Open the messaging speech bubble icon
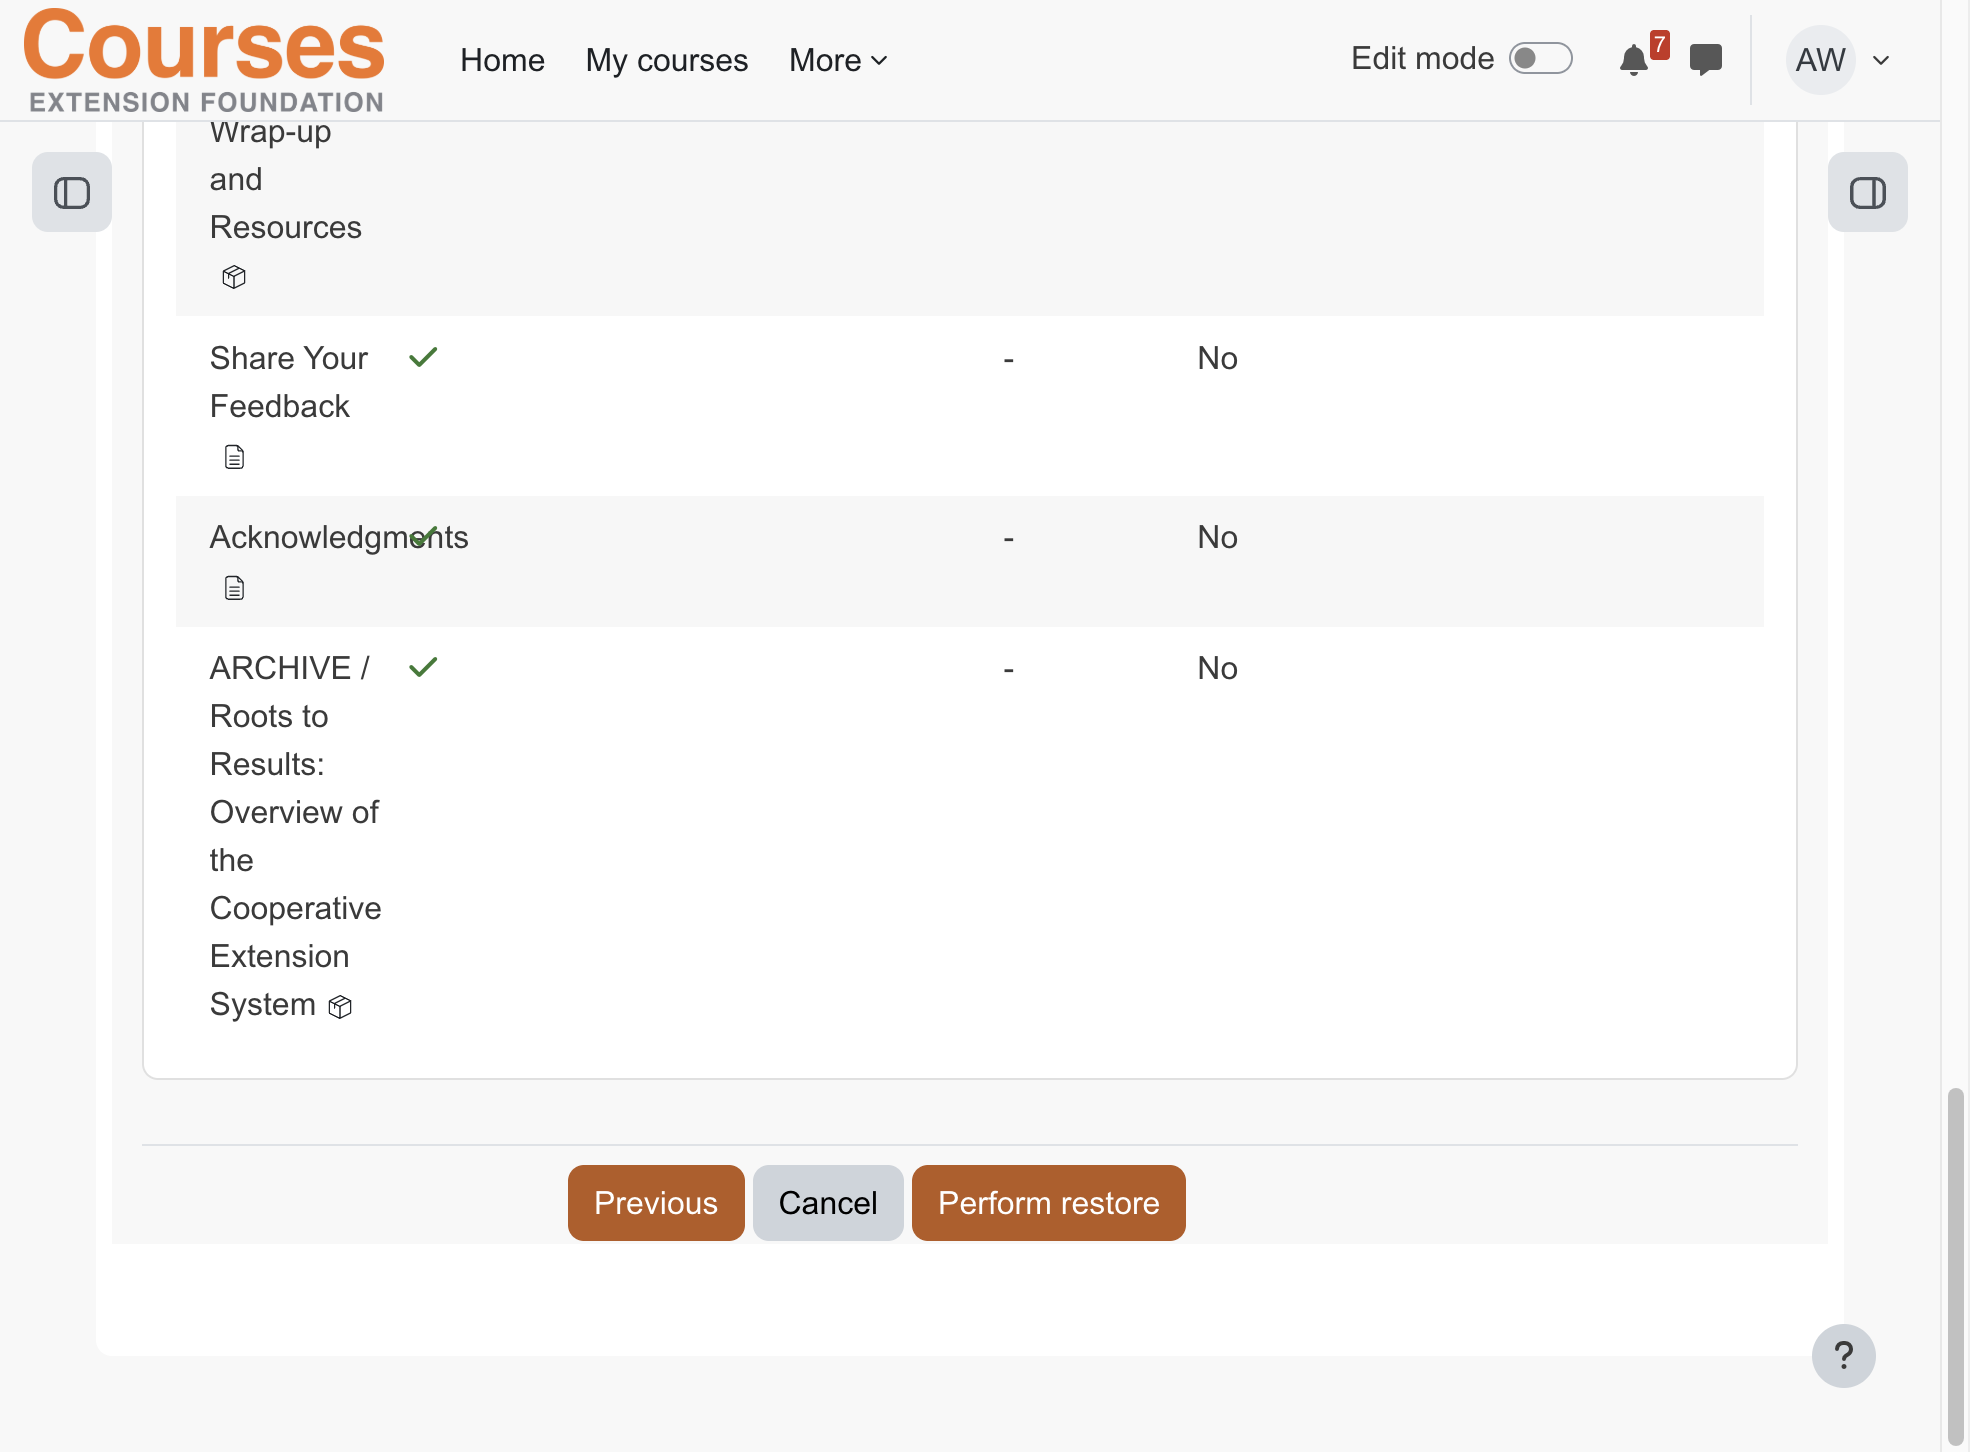The image size is (1970, 1452). [1706, 60]
